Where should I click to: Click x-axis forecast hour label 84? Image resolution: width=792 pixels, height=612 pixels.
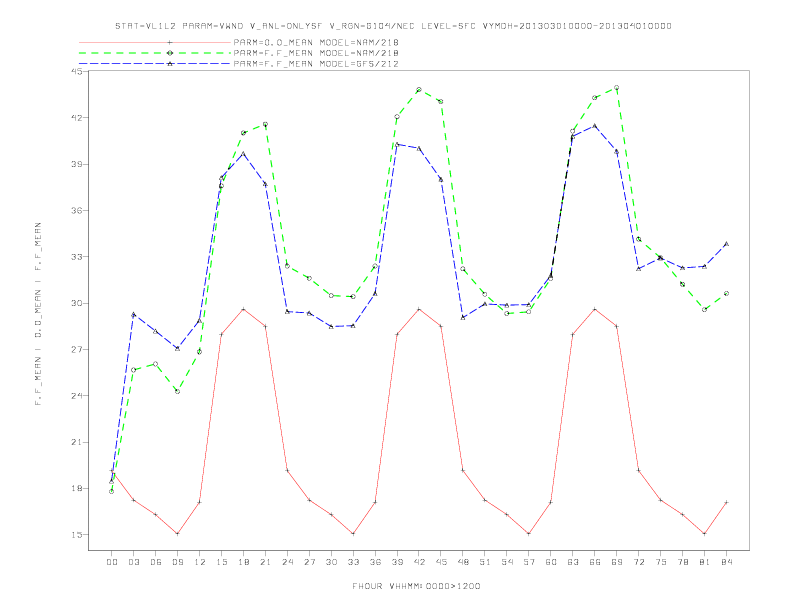726,562
